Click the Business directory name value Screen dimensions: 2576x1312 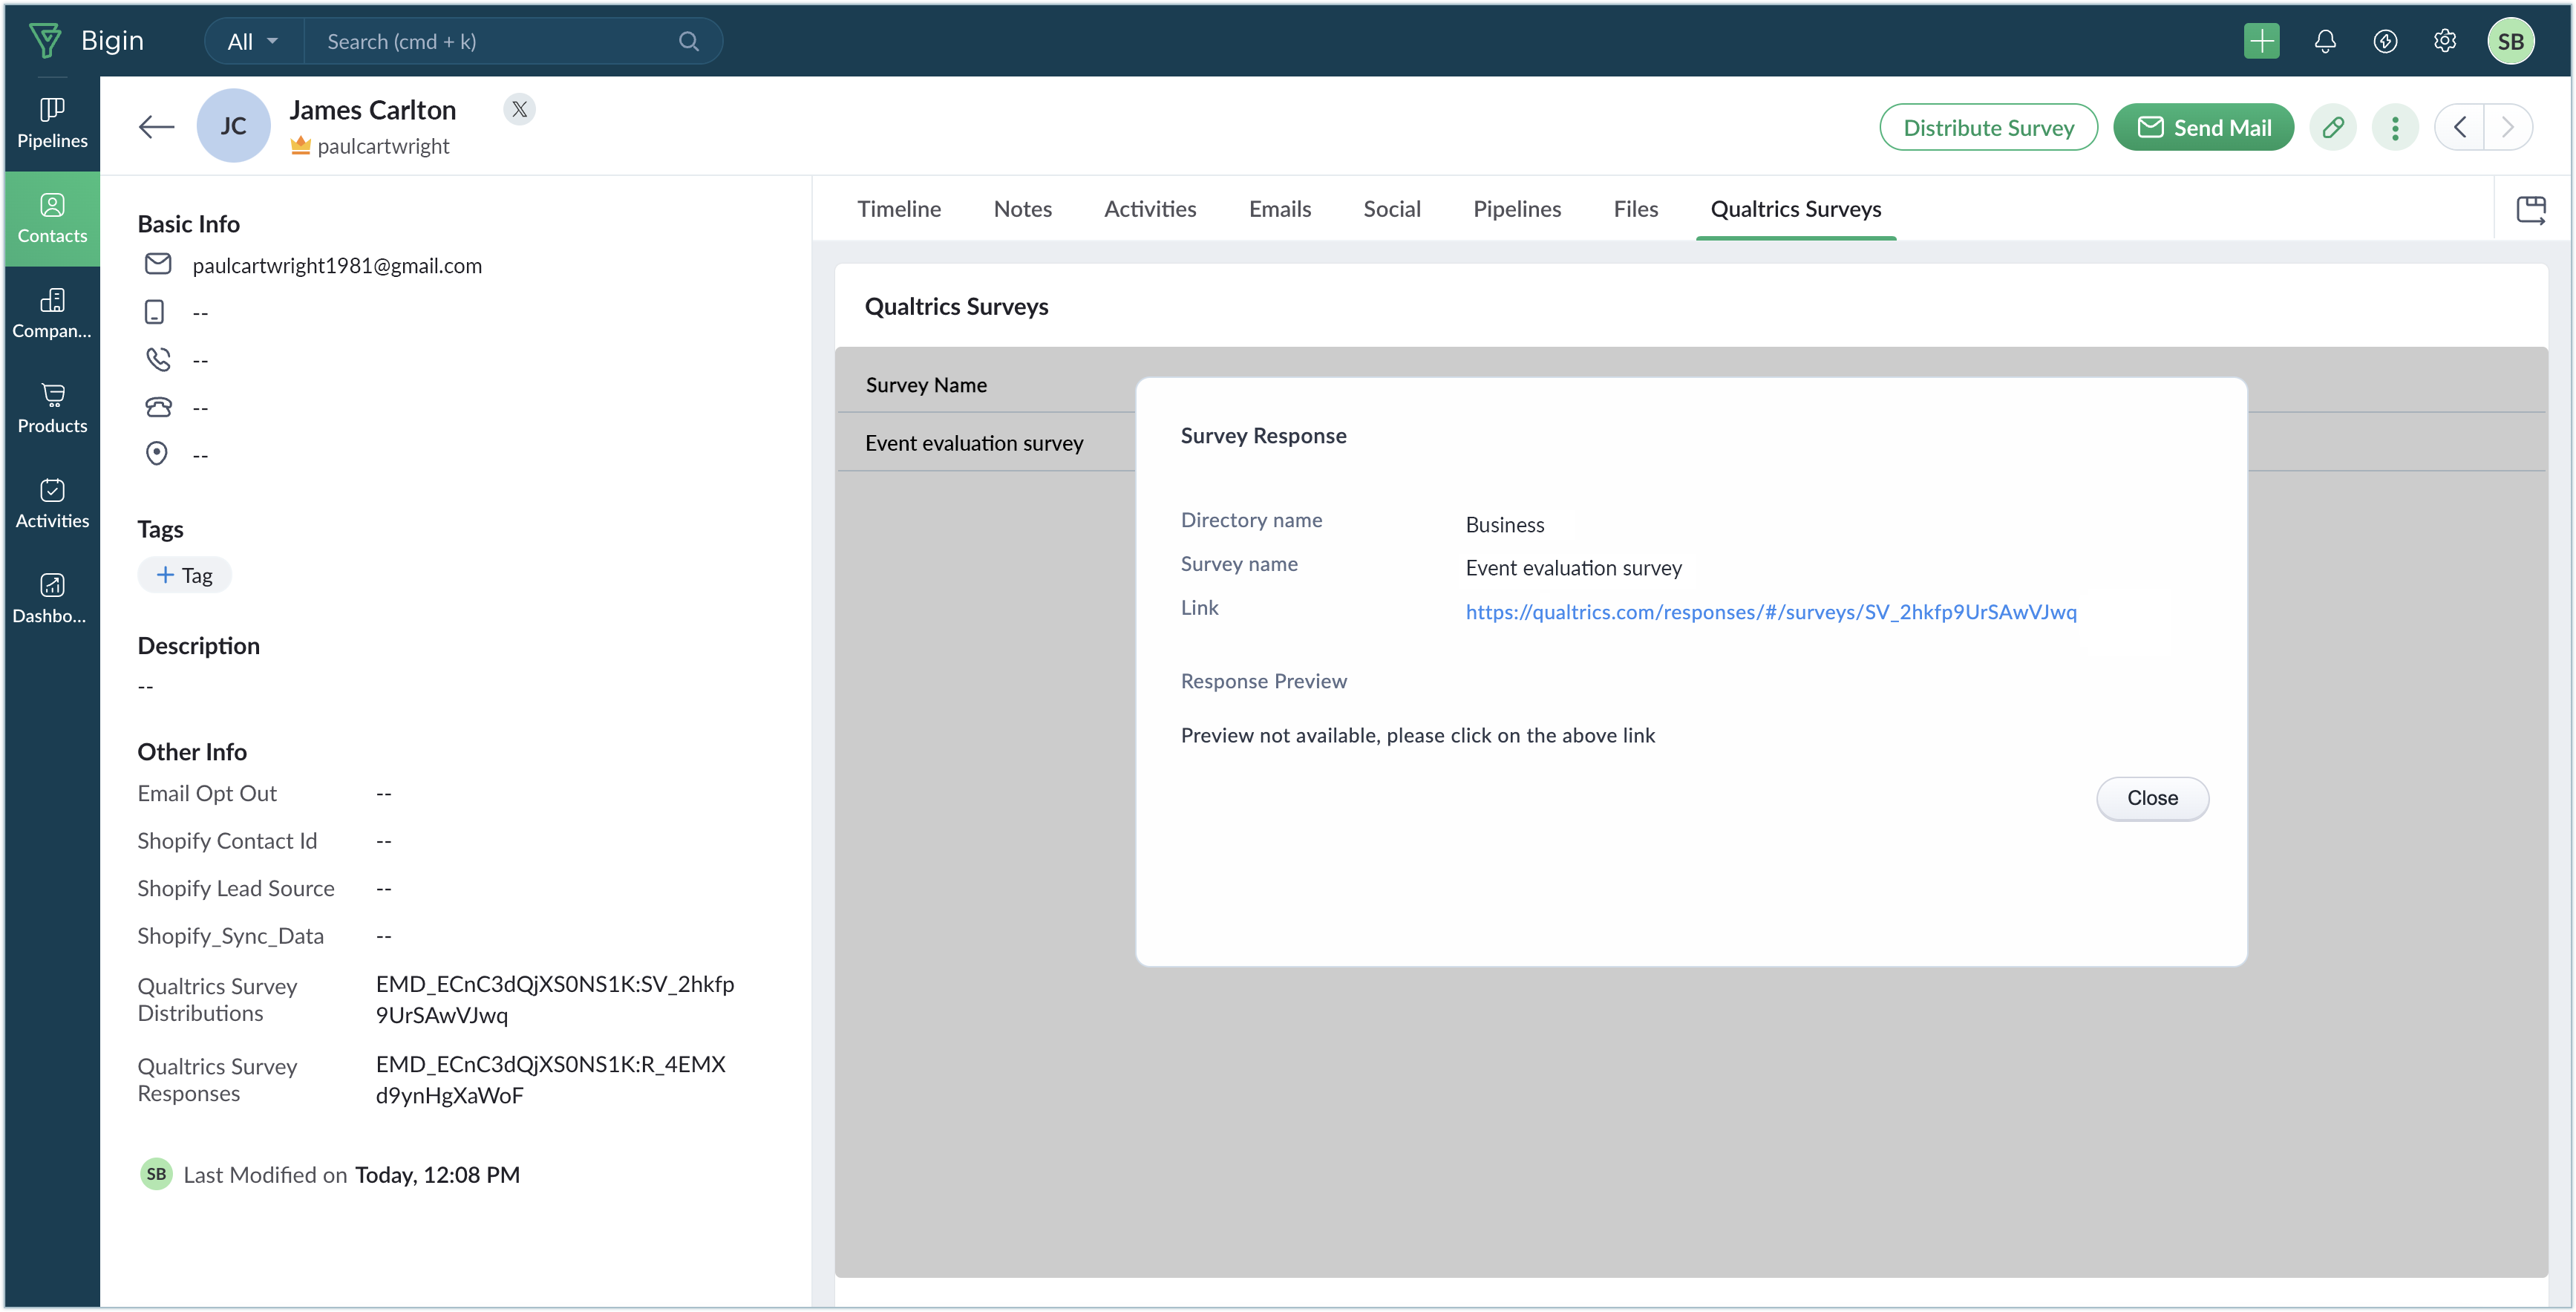coord(1504,524)
